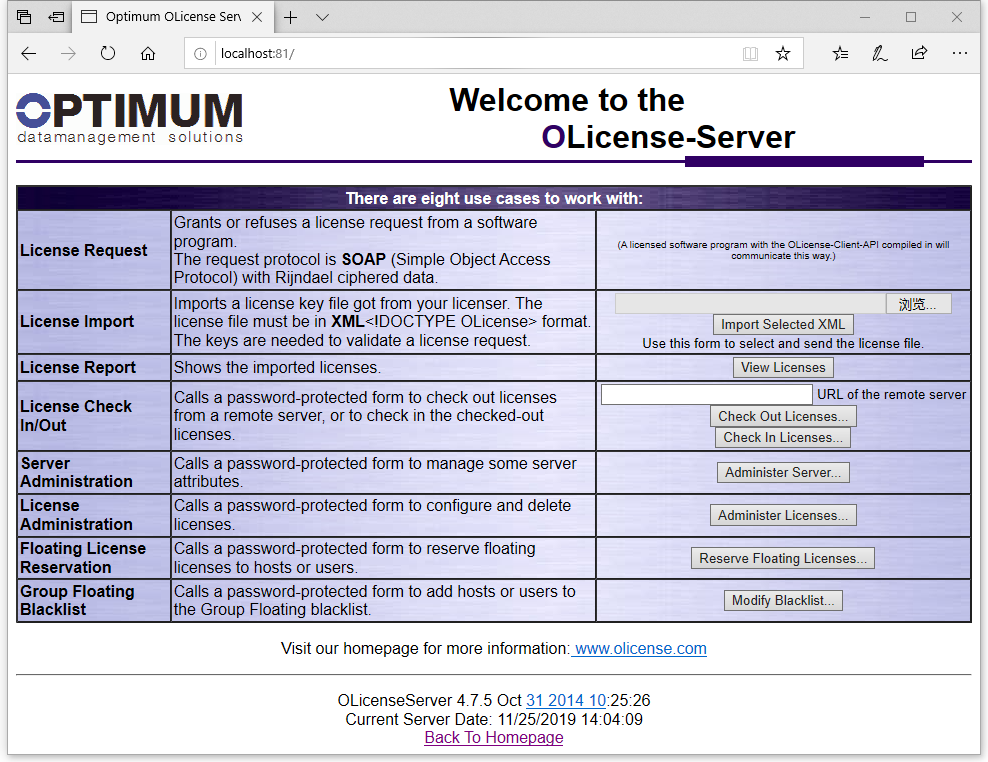Open the tabs you've set aside icon

point(24,17)
